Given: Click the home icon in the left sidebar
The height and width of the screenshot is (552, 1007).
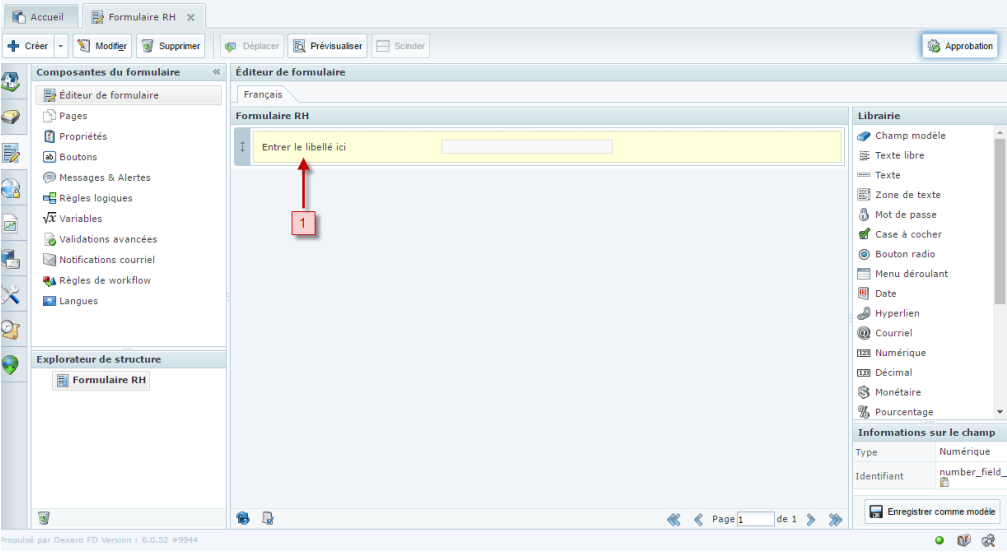Looking at the screenshot, I should 10,82.
